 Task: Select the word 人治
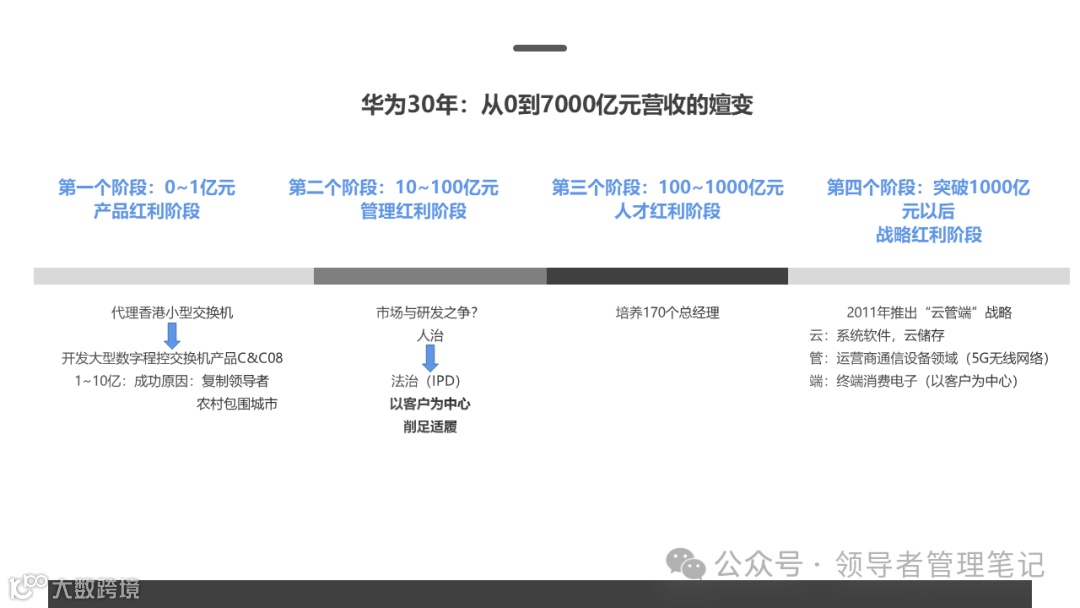(430, 335)
